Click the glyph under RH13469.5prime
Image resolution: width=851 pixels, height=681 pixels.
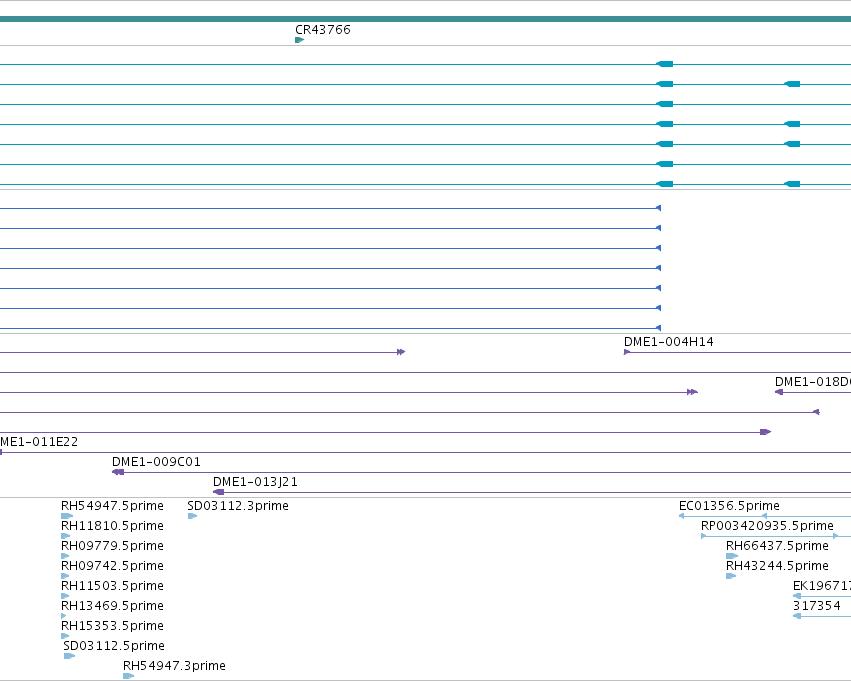tap(64, 616)
